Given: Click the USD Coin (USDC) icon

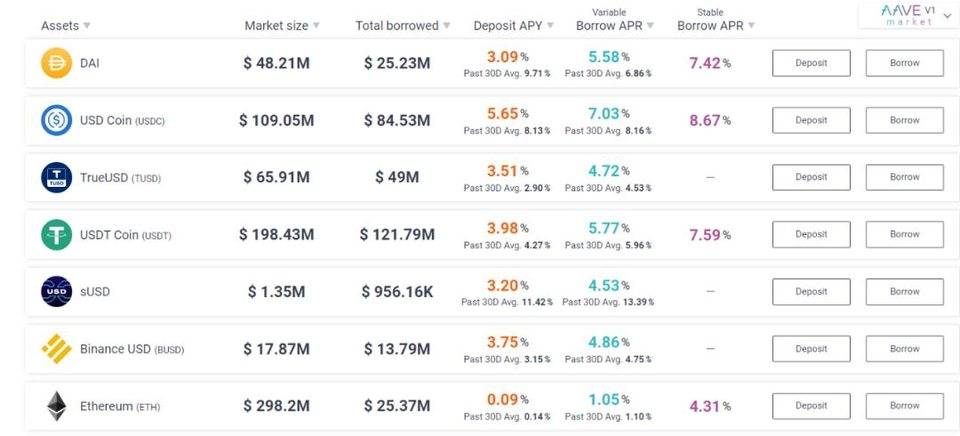Looking at the screenshot, I should [56, 121].
